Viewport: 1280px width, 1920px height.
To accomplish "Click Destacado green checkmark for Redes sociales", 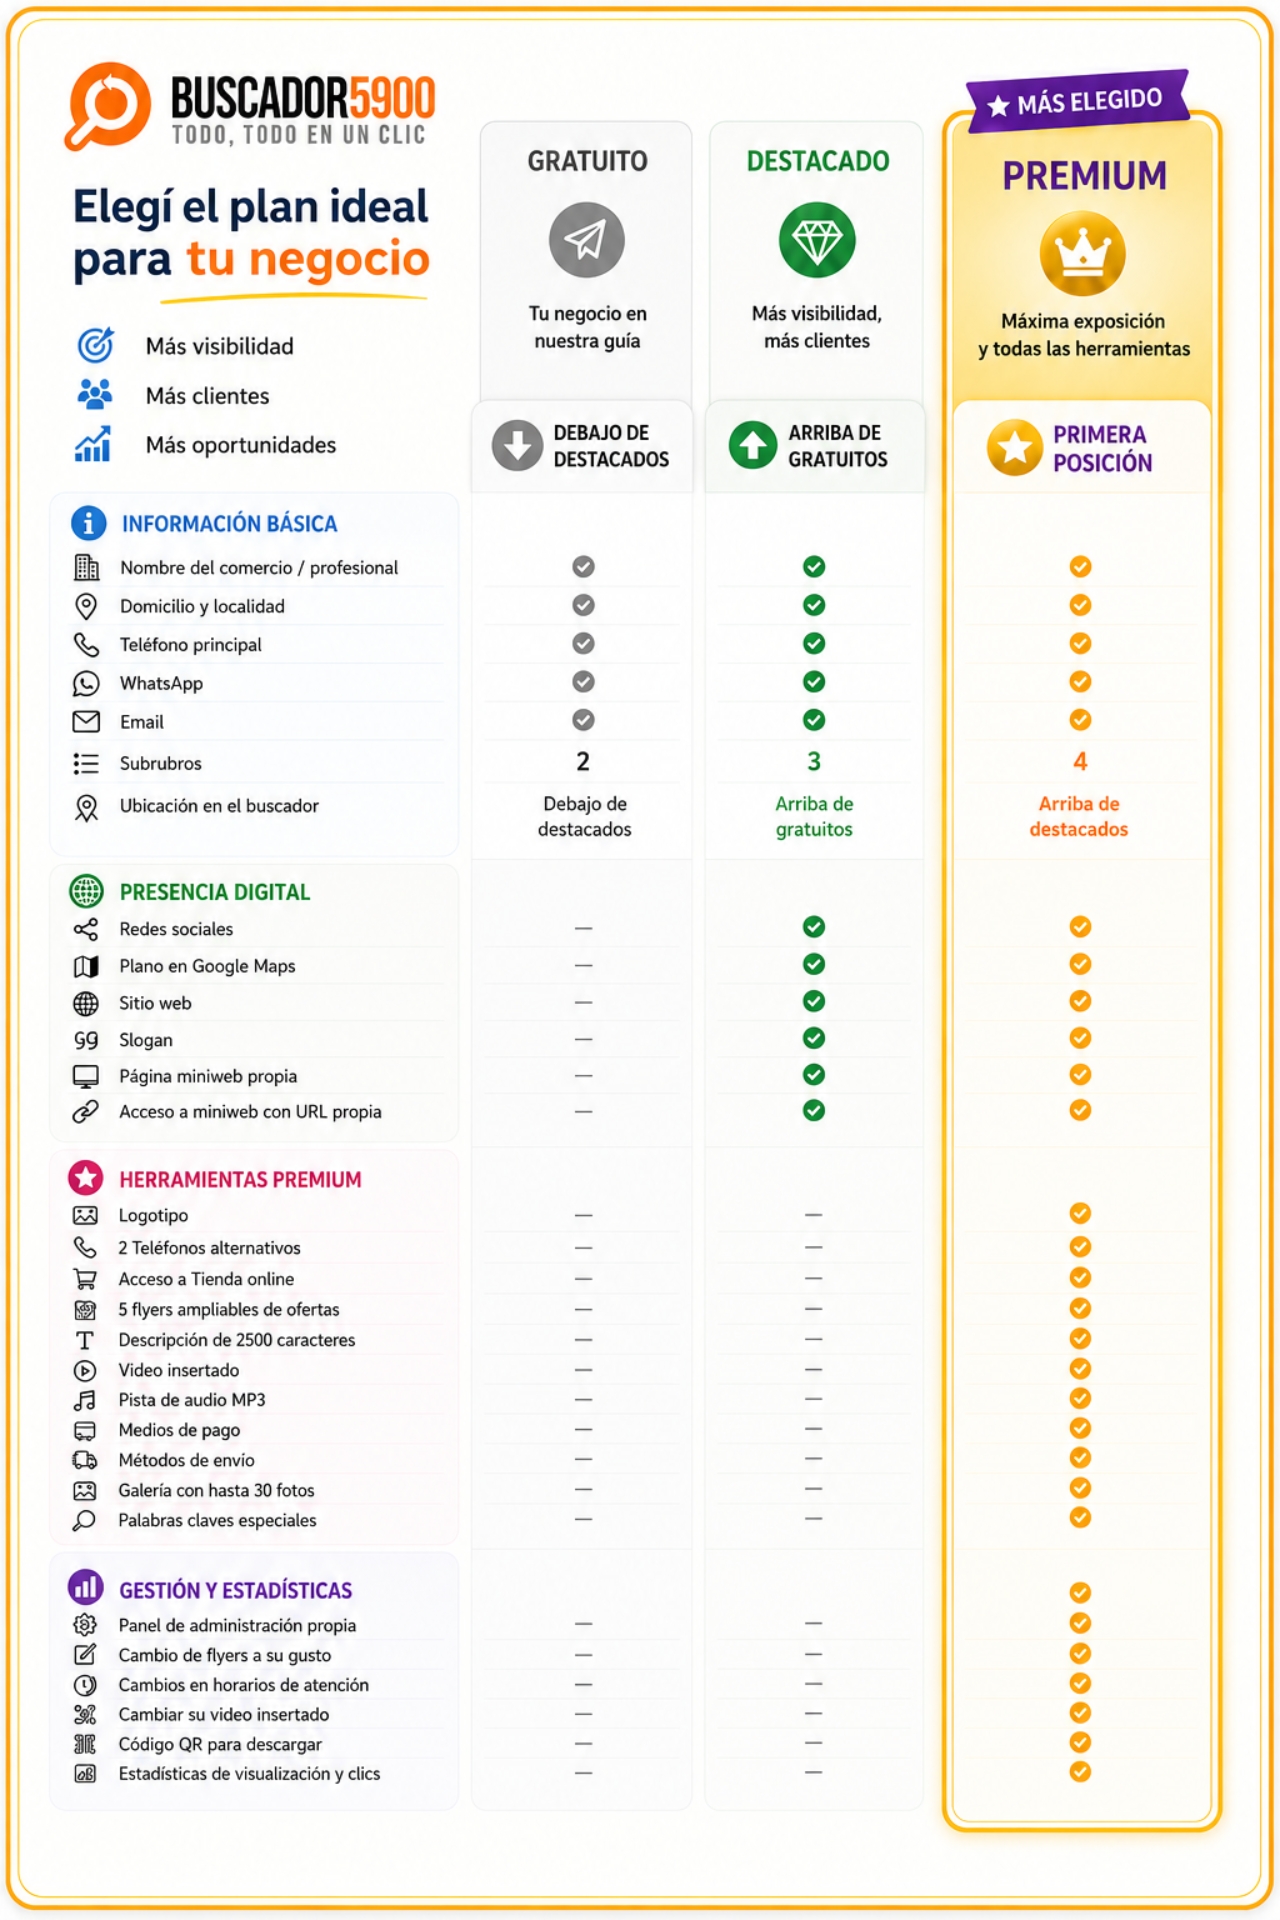I will point(814,927).
